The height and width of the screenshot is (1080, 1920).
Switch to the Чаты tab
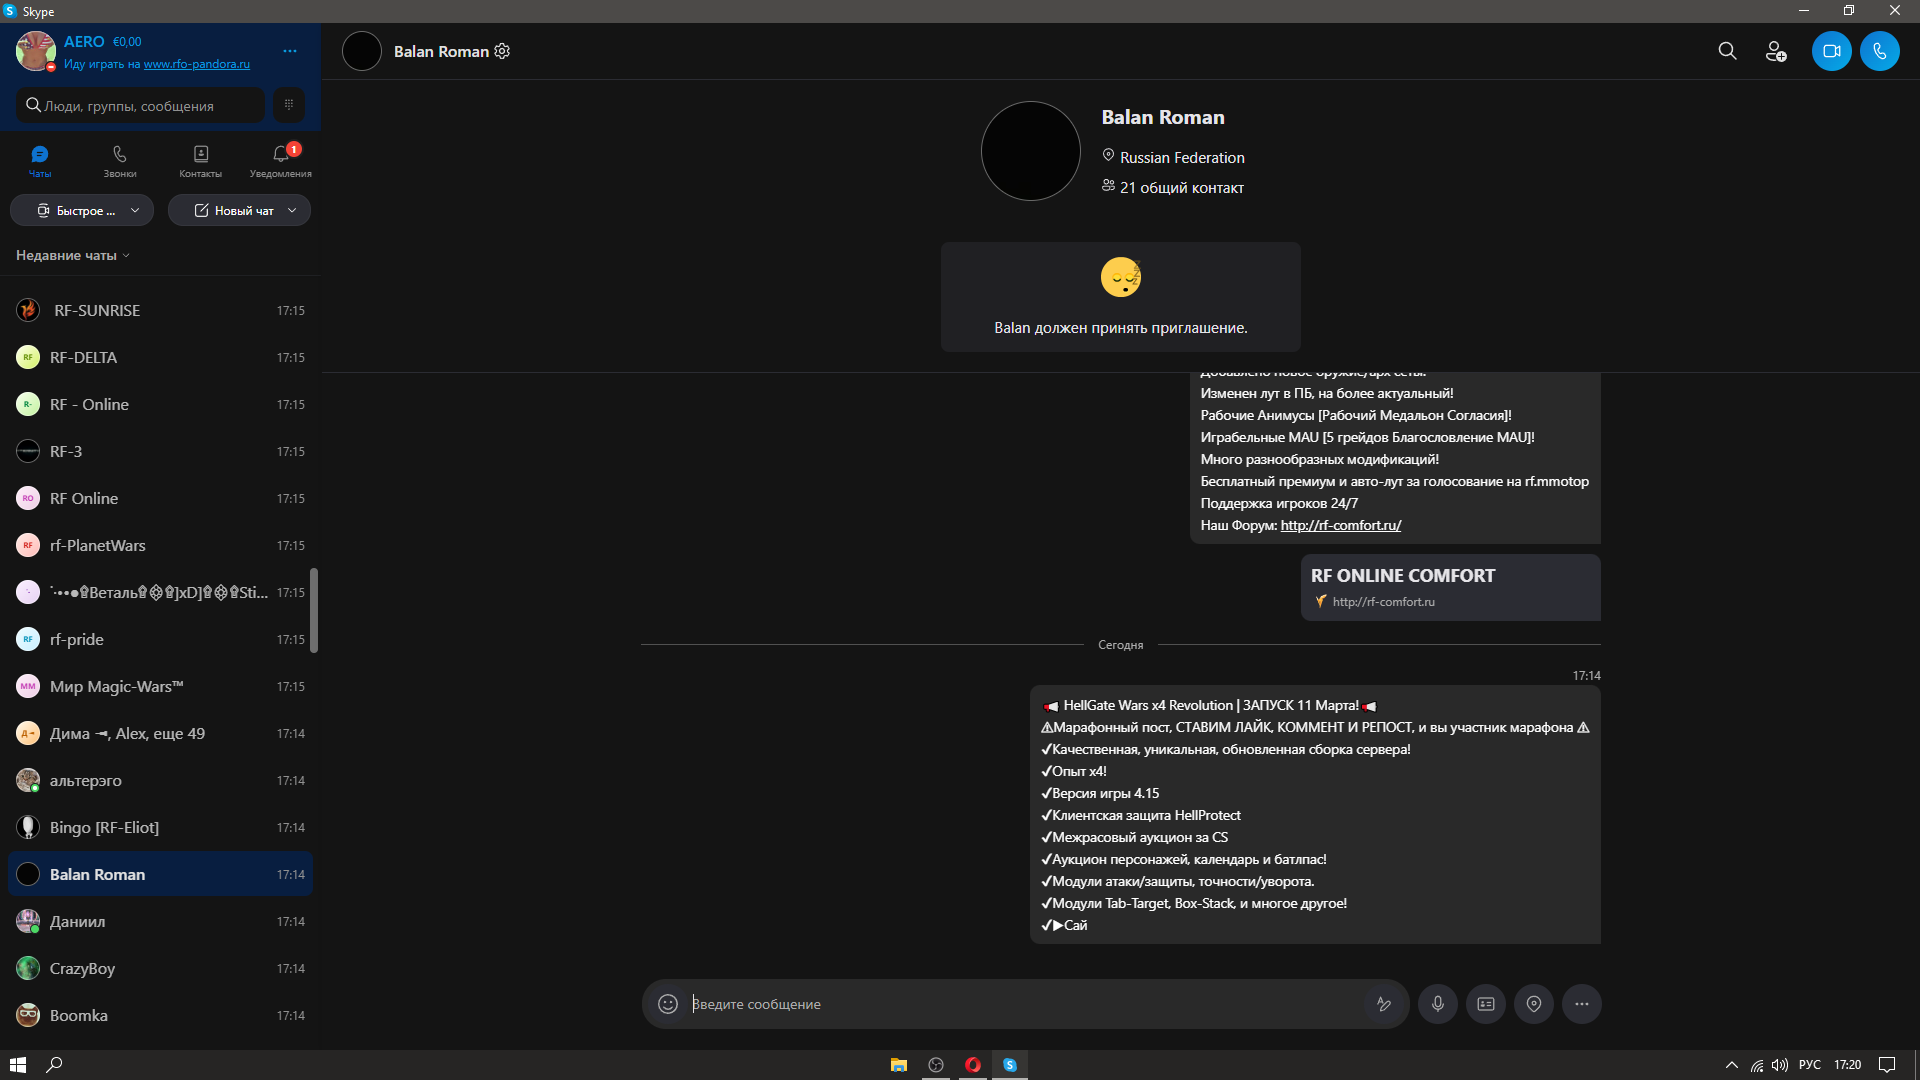click(40, 161)
